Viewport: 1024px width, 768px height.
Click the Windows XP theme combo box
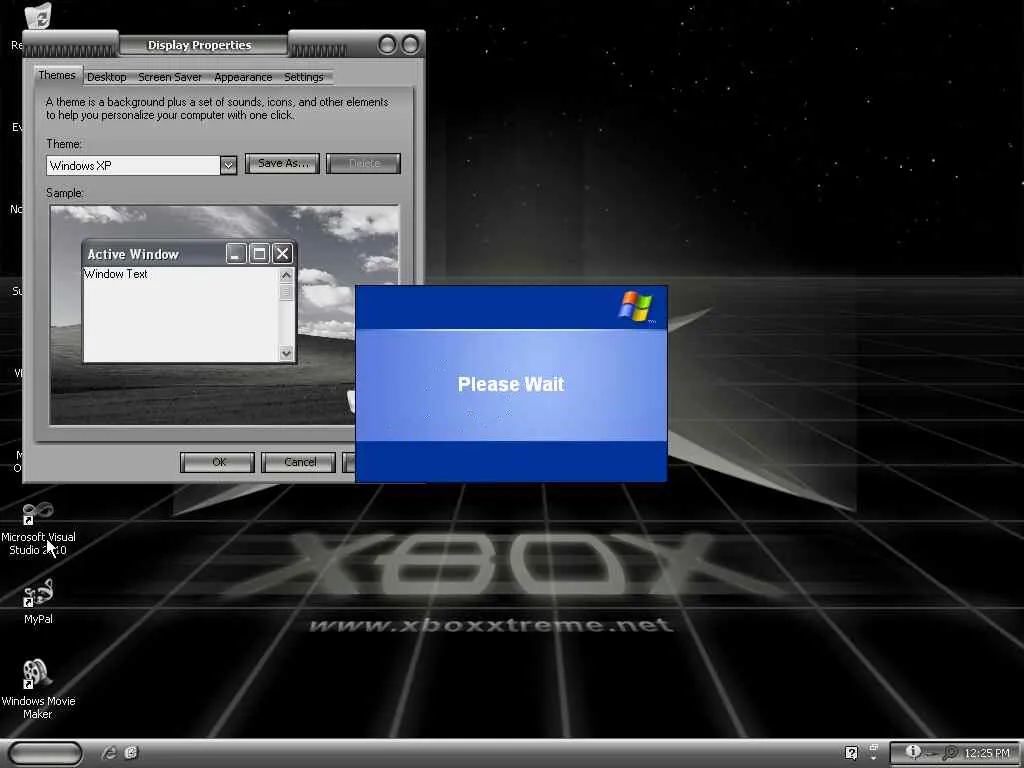click(x=141, y=165)
